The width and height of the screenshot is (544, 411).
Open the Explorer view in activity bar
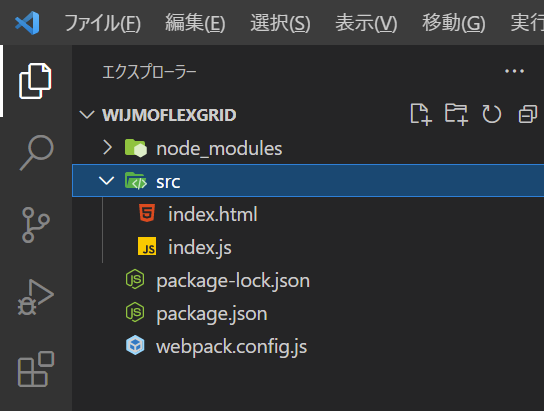pyautogui.click(x=35, y=81)
